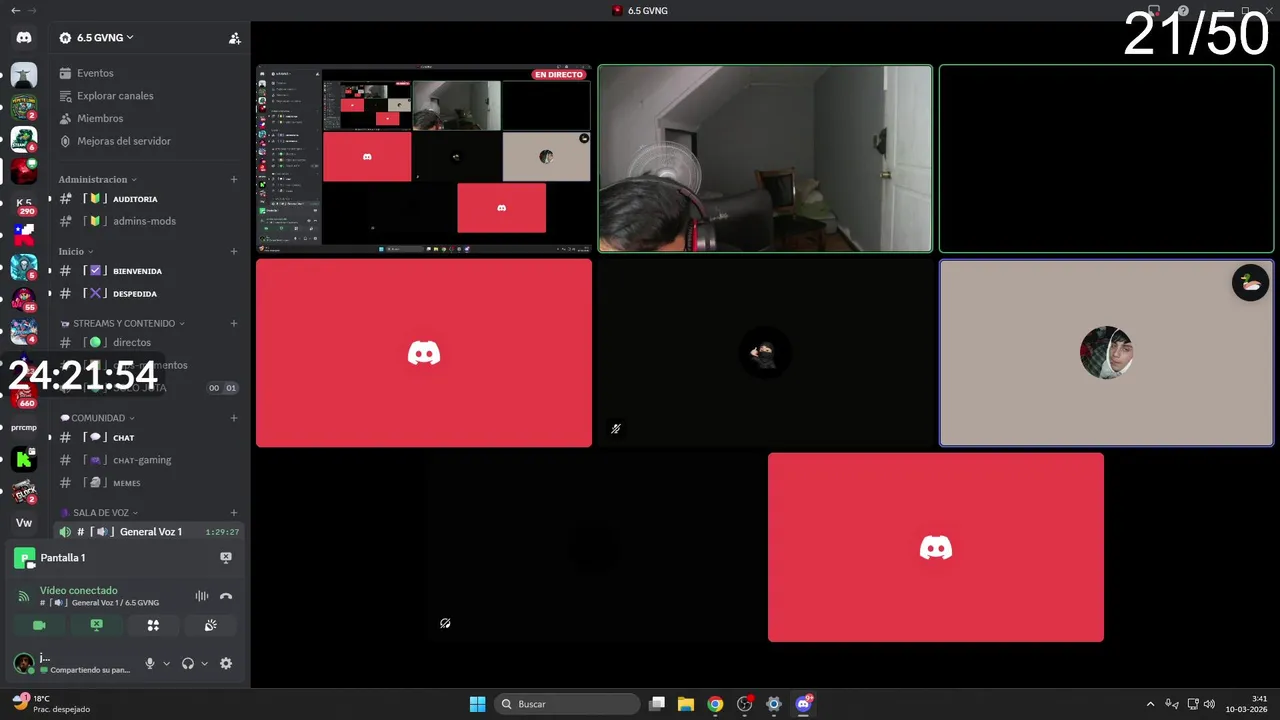Image resolution: width=1280 pixels, height=720 pixels.
Task: Select the red participant tile on bottom row
Action: point(936,547)
